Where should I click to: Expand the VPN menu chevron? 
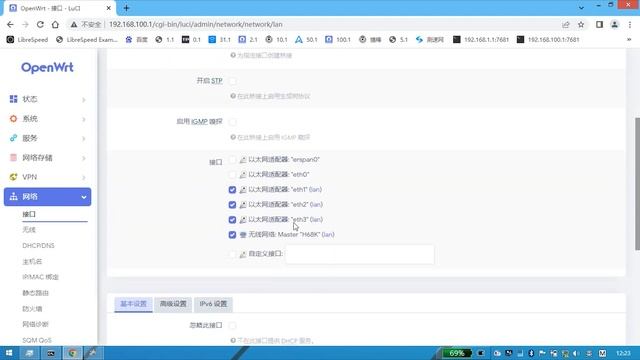(x=84, y=177)
